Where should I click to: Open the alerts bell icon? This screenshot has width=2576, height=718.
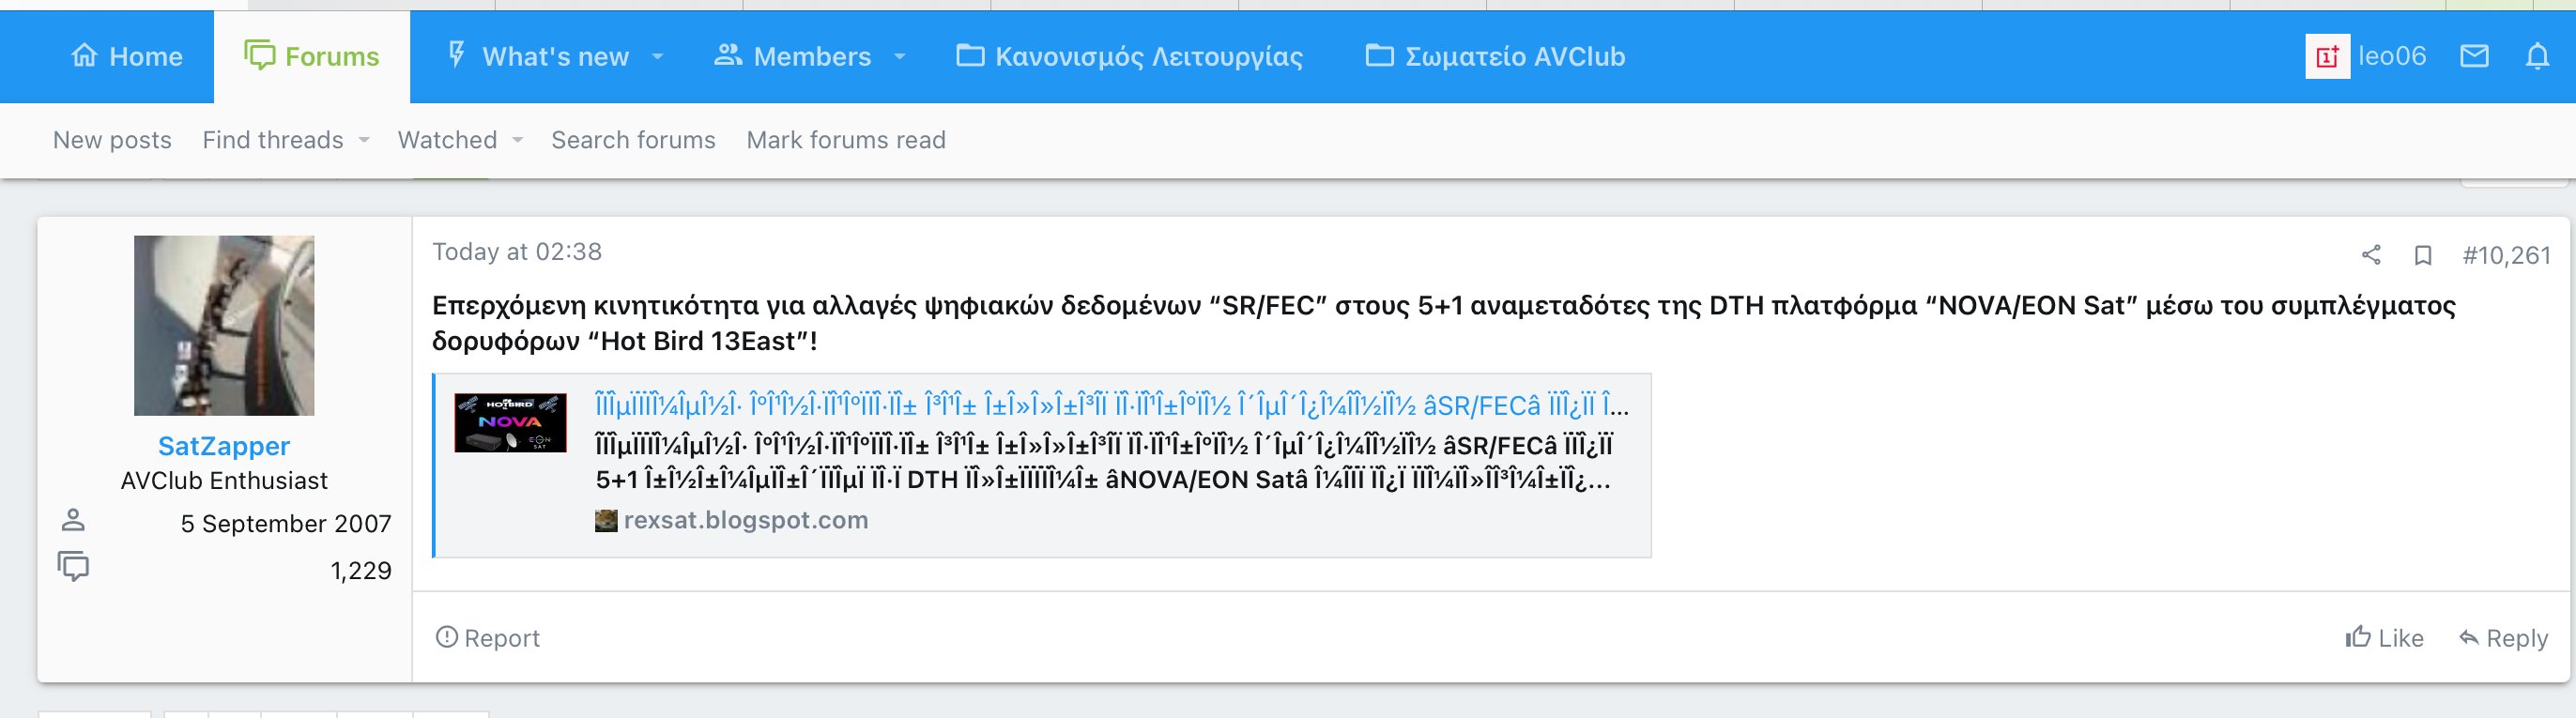coord(2537,56)
